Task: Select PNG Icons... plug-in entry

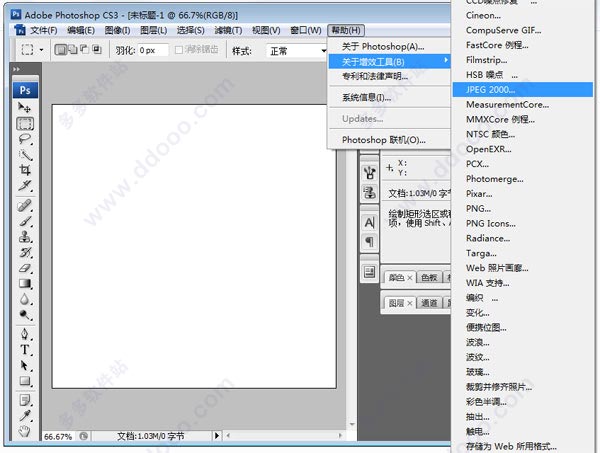Action: pyautogui.click(x=523, y=223)
